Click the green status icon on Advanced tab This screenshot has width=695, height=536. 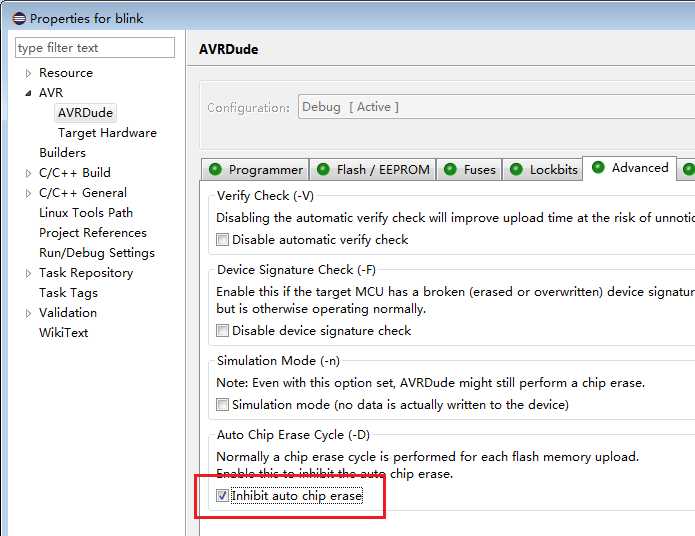point(598,167)
